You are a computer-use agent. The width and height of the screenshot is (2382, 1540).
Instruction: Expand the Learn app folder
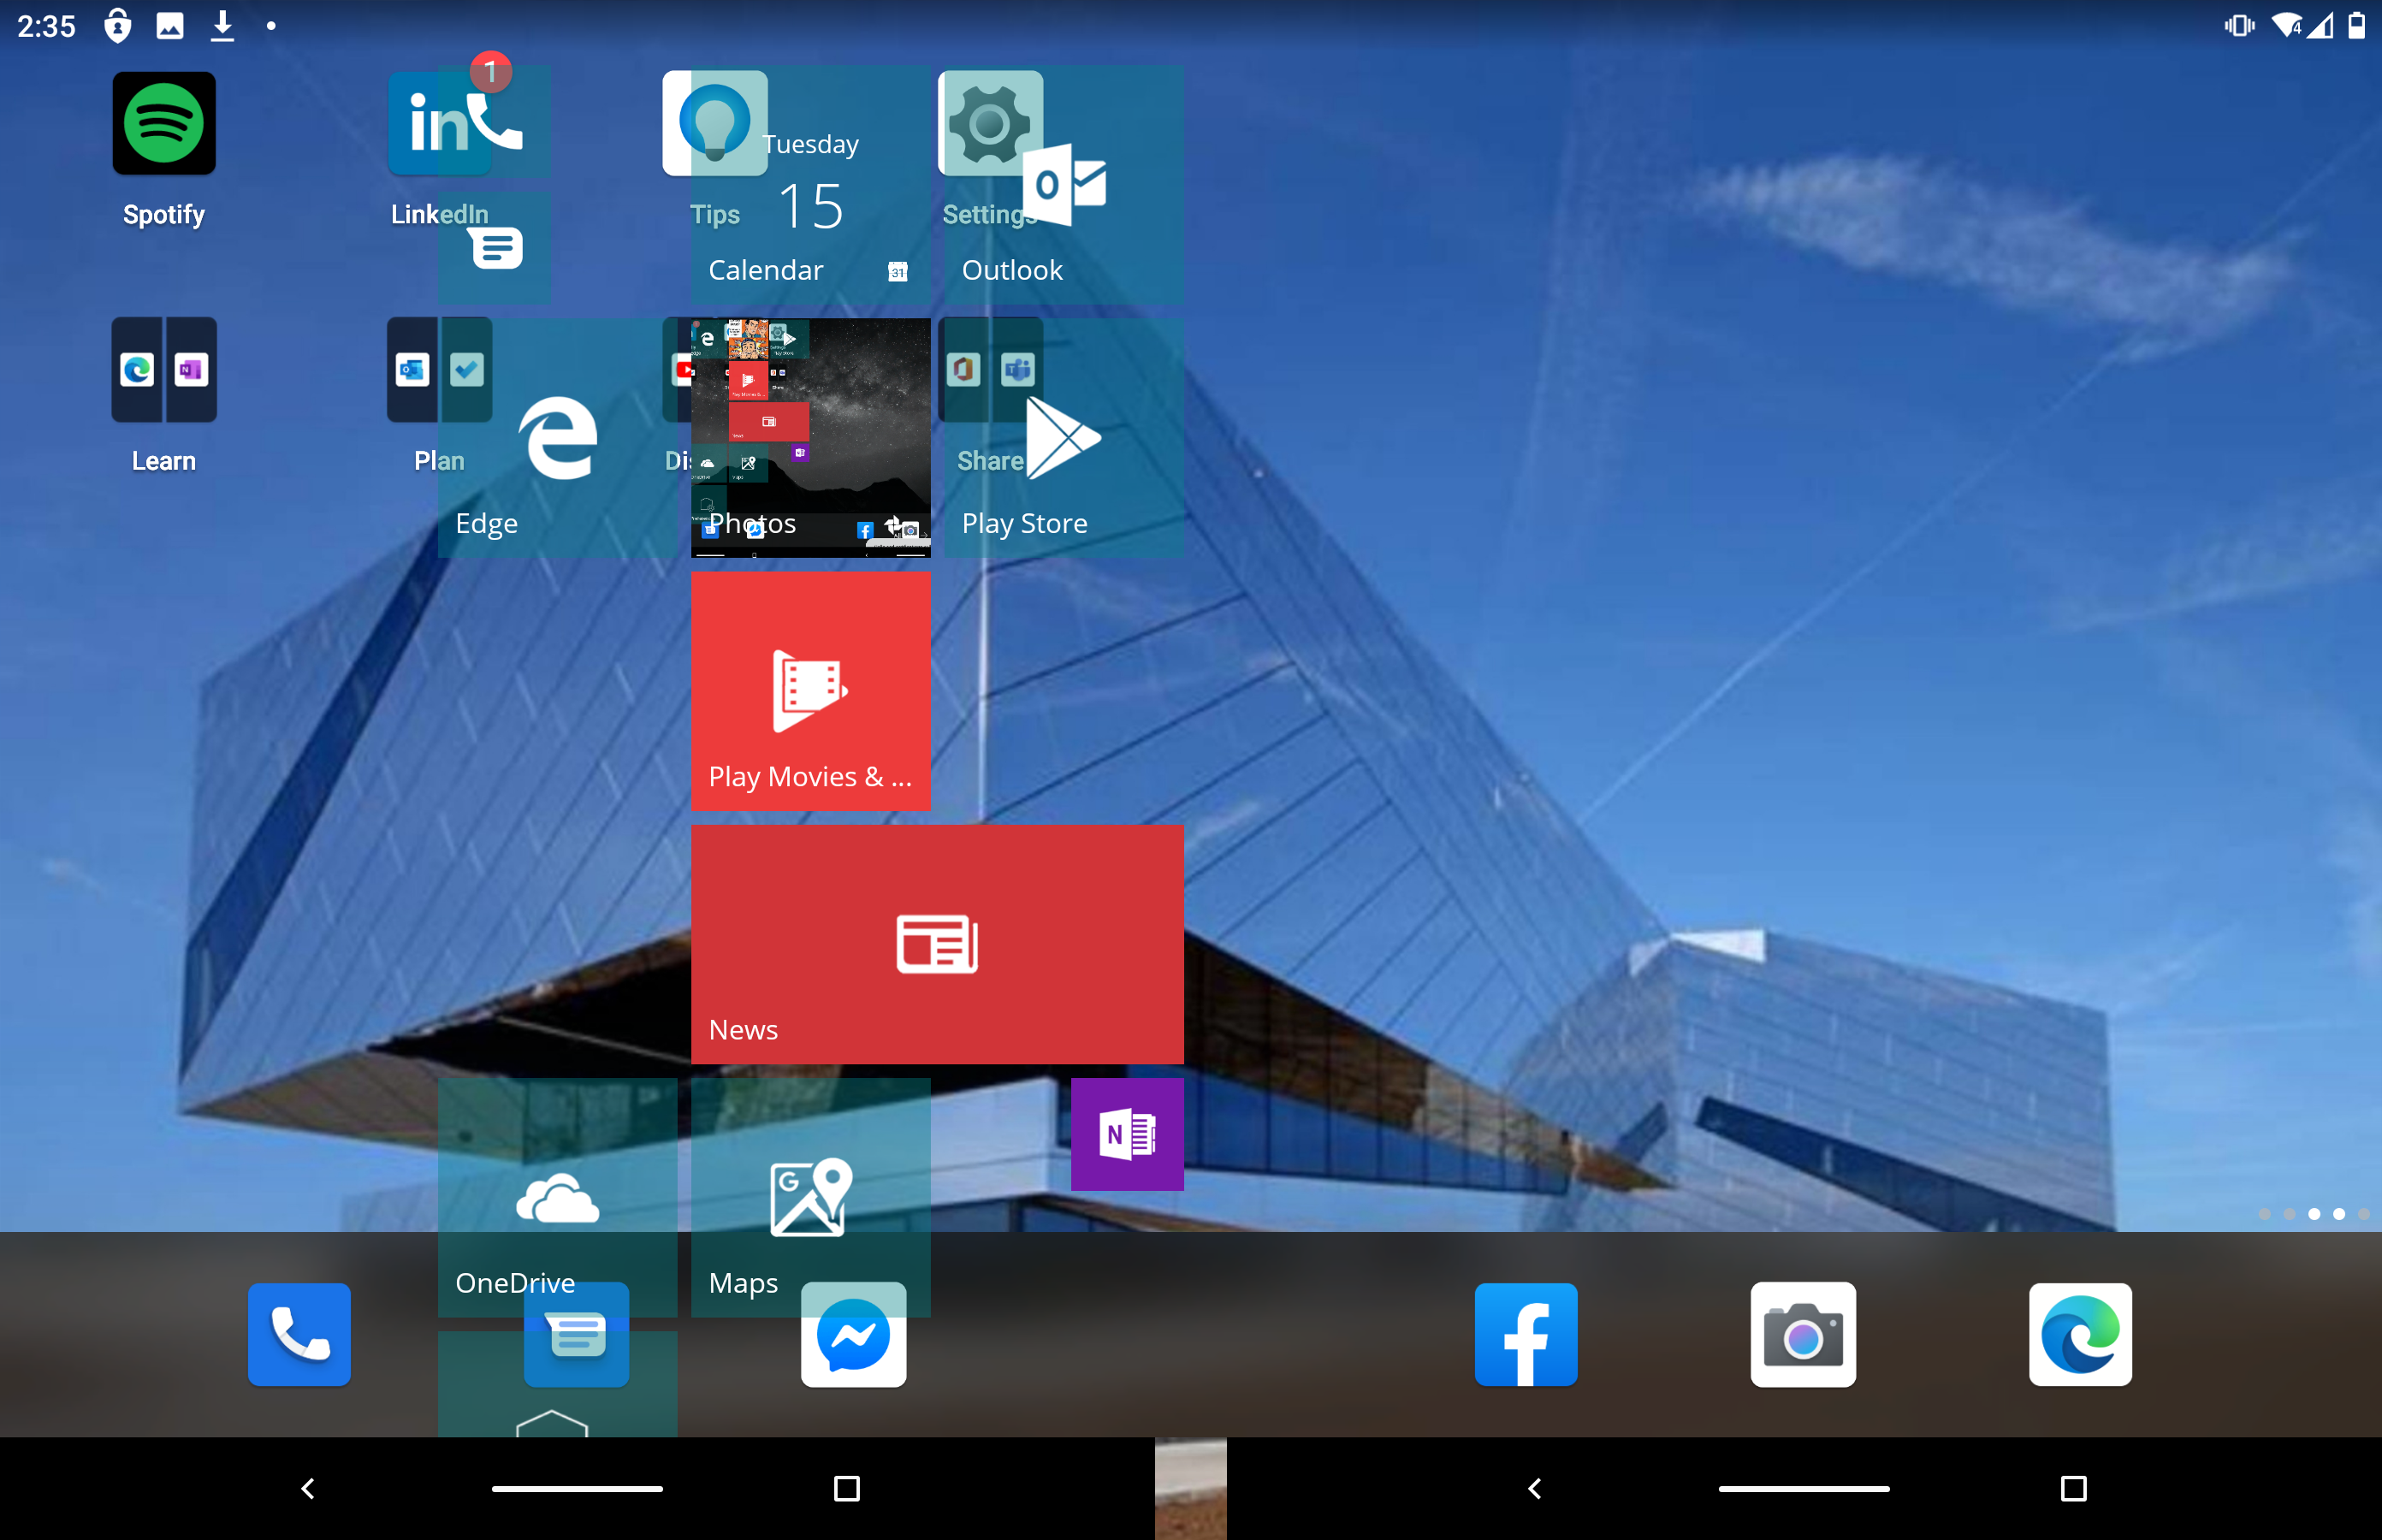click(x=163, y=370)
